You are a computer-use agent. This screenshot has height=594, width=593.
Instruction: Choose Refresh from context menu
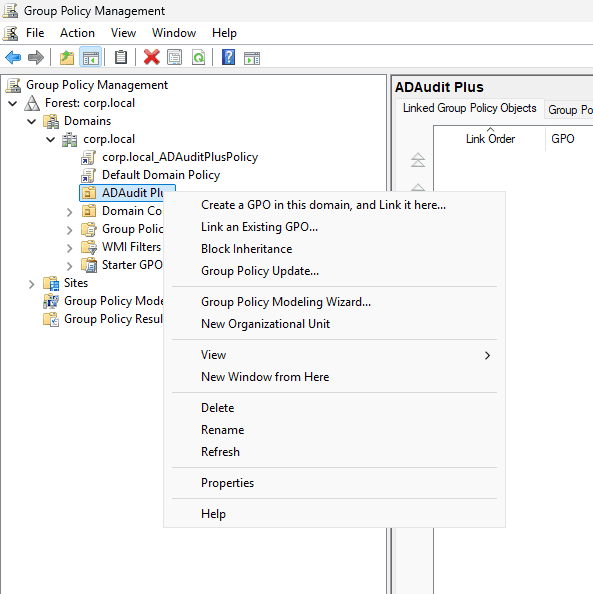(x=334, y=452)
